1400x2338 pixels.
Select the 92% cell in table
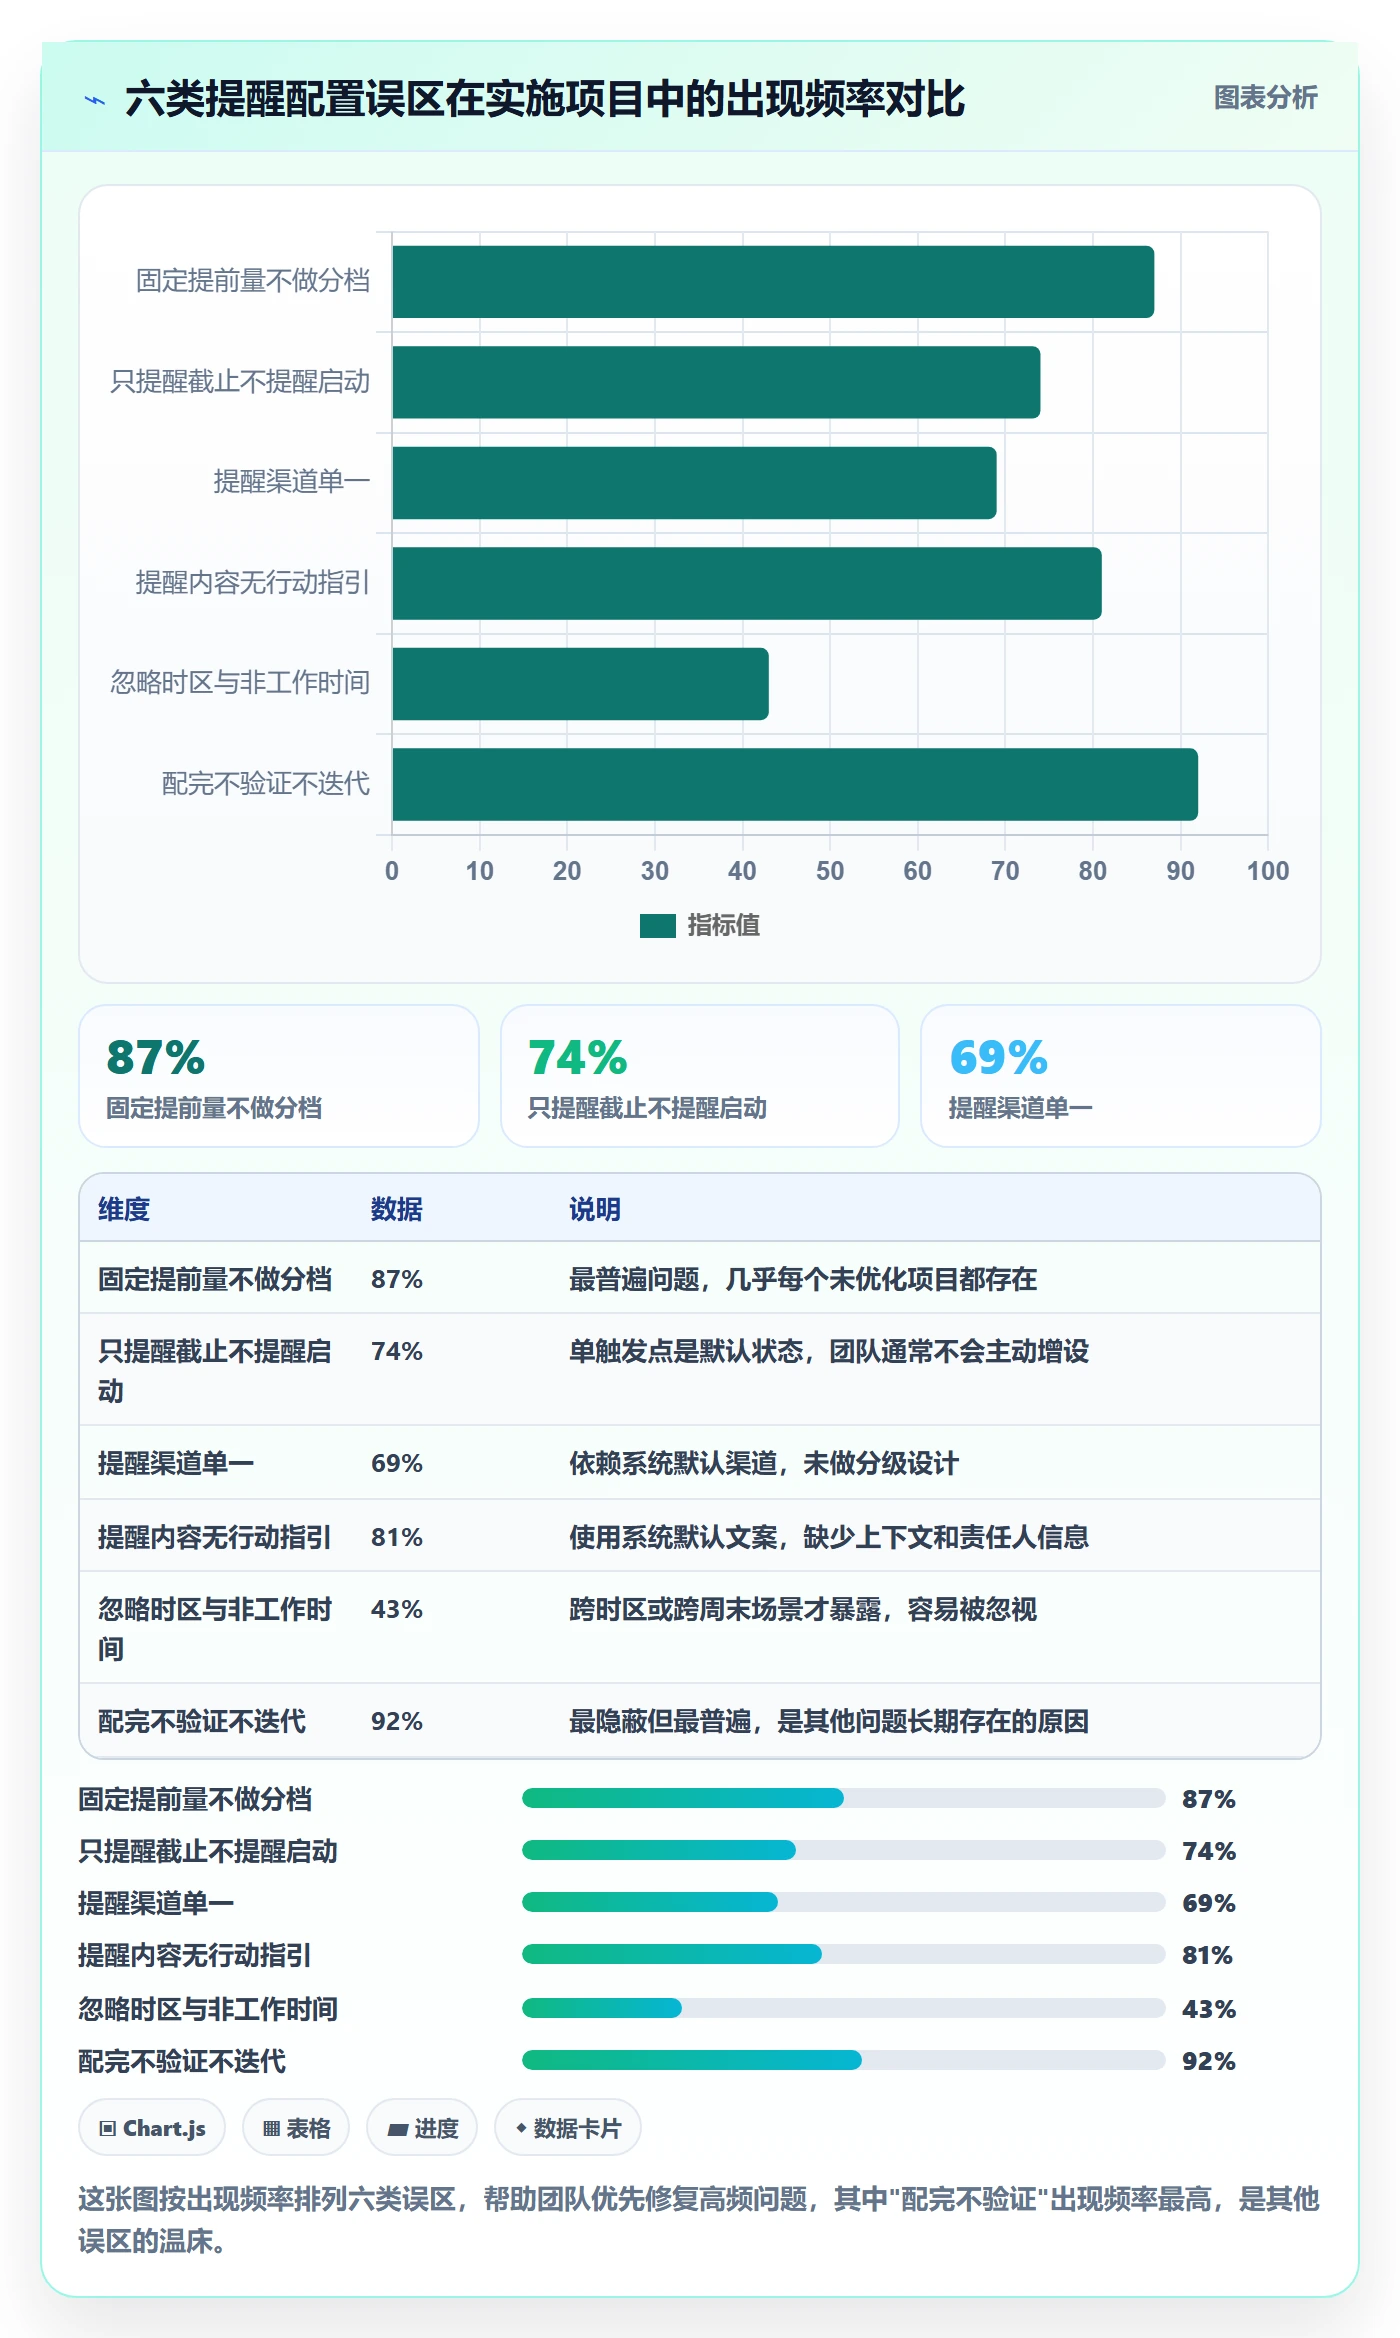tap(397, 1721)
